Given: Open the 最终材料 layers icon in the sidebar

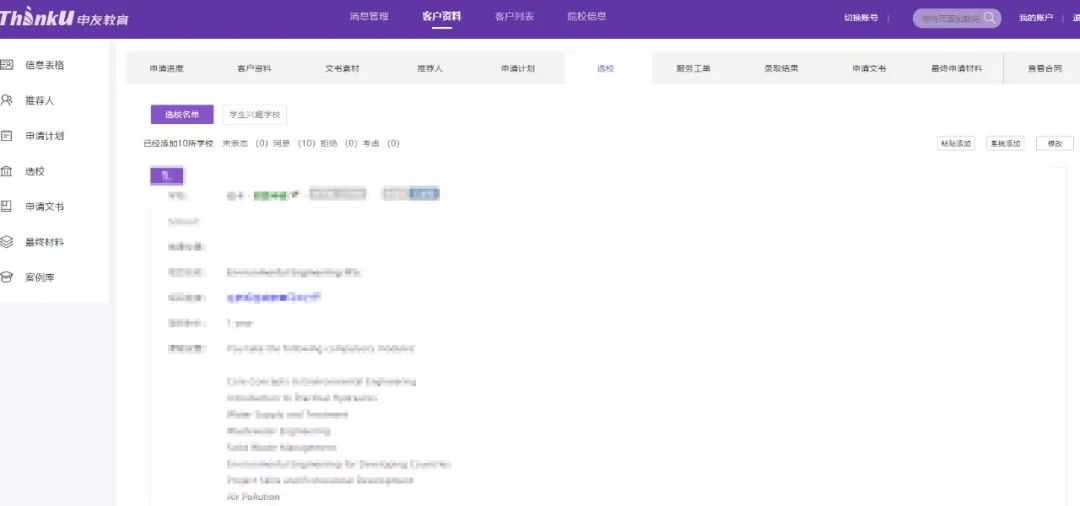Looking at the screenshot, I should click(x=7, y=242).
